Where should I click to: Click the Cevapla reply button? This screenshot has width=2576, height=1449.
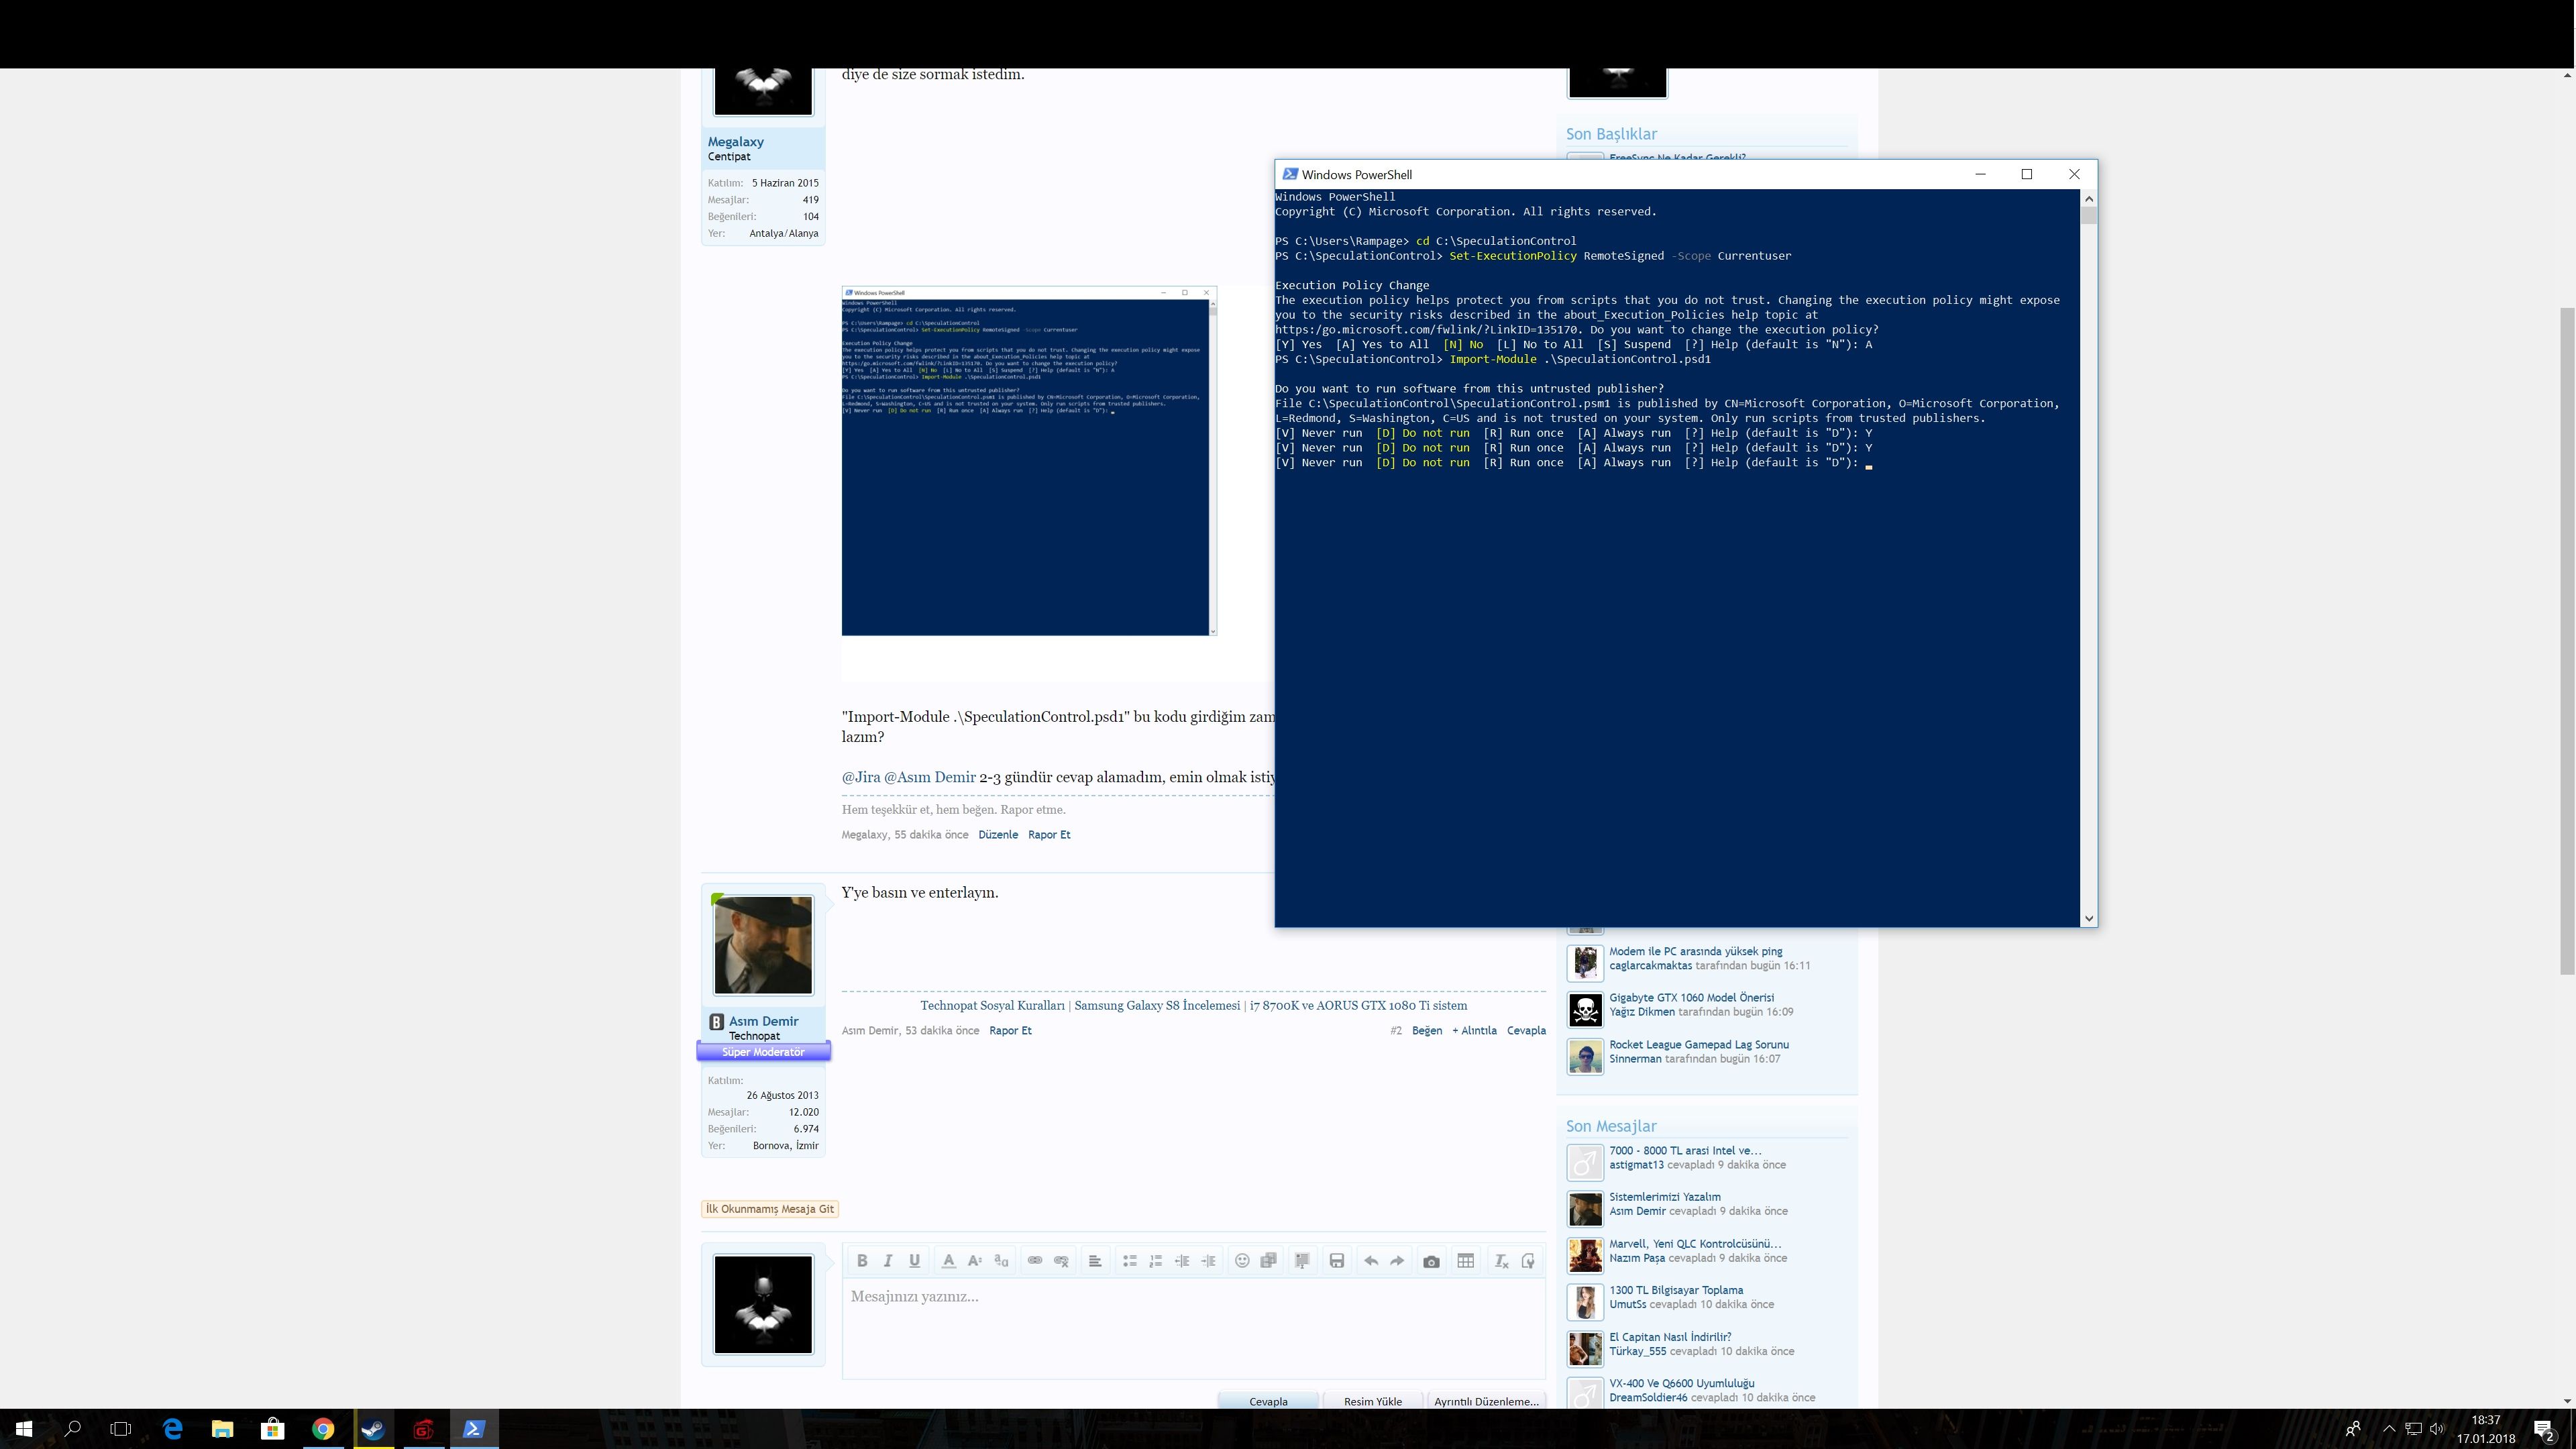pos(1268,1401)
